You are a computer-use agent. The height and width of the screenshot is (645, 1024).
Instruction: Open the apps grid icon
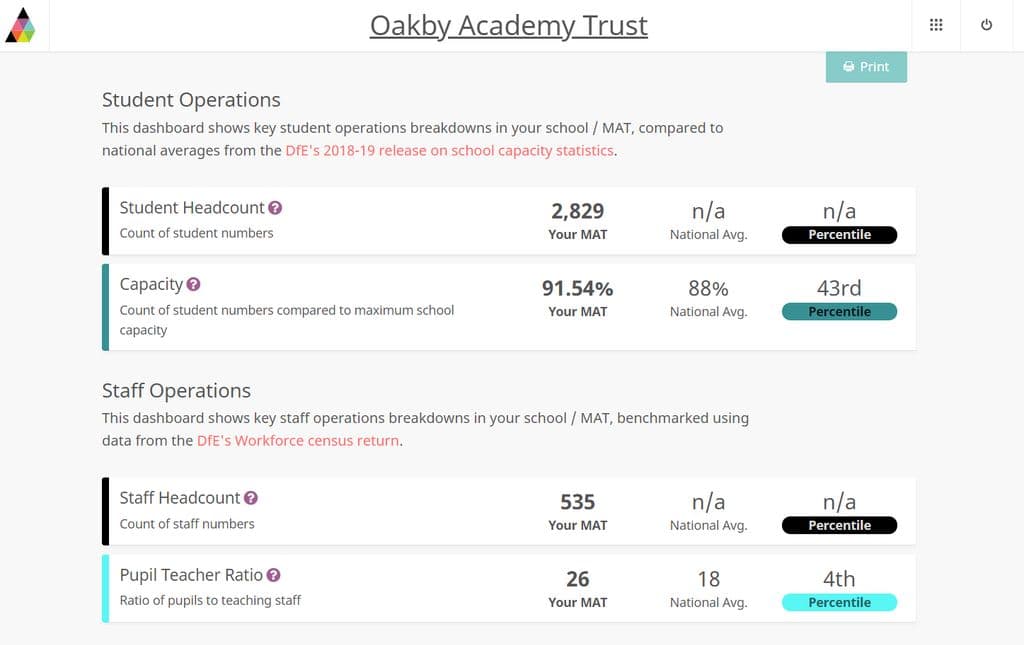click(936, 25)
